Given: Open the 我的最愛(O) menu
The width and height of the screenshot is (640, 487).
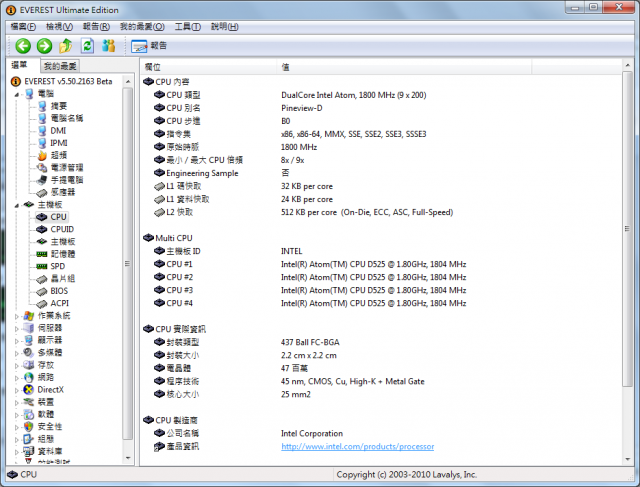Looking at the screenshot, I should tap(142, 27).
